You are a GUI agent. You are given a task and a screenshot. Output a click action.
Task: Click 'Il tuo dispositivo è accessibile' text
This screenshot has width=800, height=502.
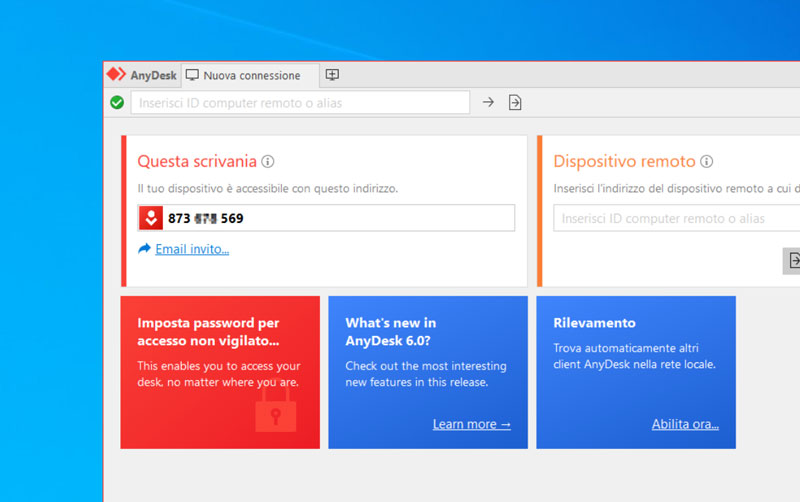pos(267,189)
